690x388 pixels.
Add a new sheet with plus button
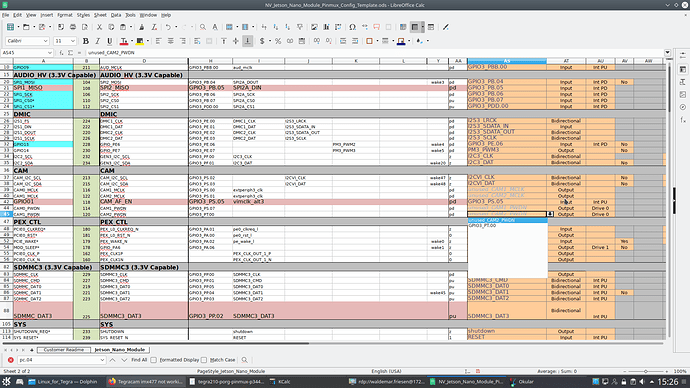pos(32,350)
